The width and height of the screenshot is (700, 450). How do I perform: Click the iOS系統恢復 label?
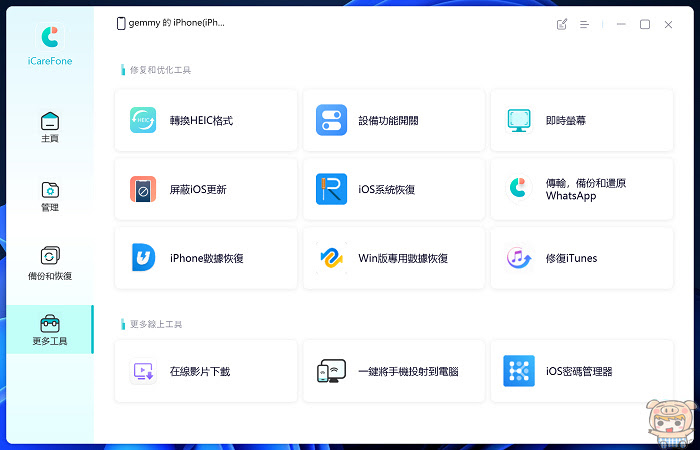click(x=387, y=189)
